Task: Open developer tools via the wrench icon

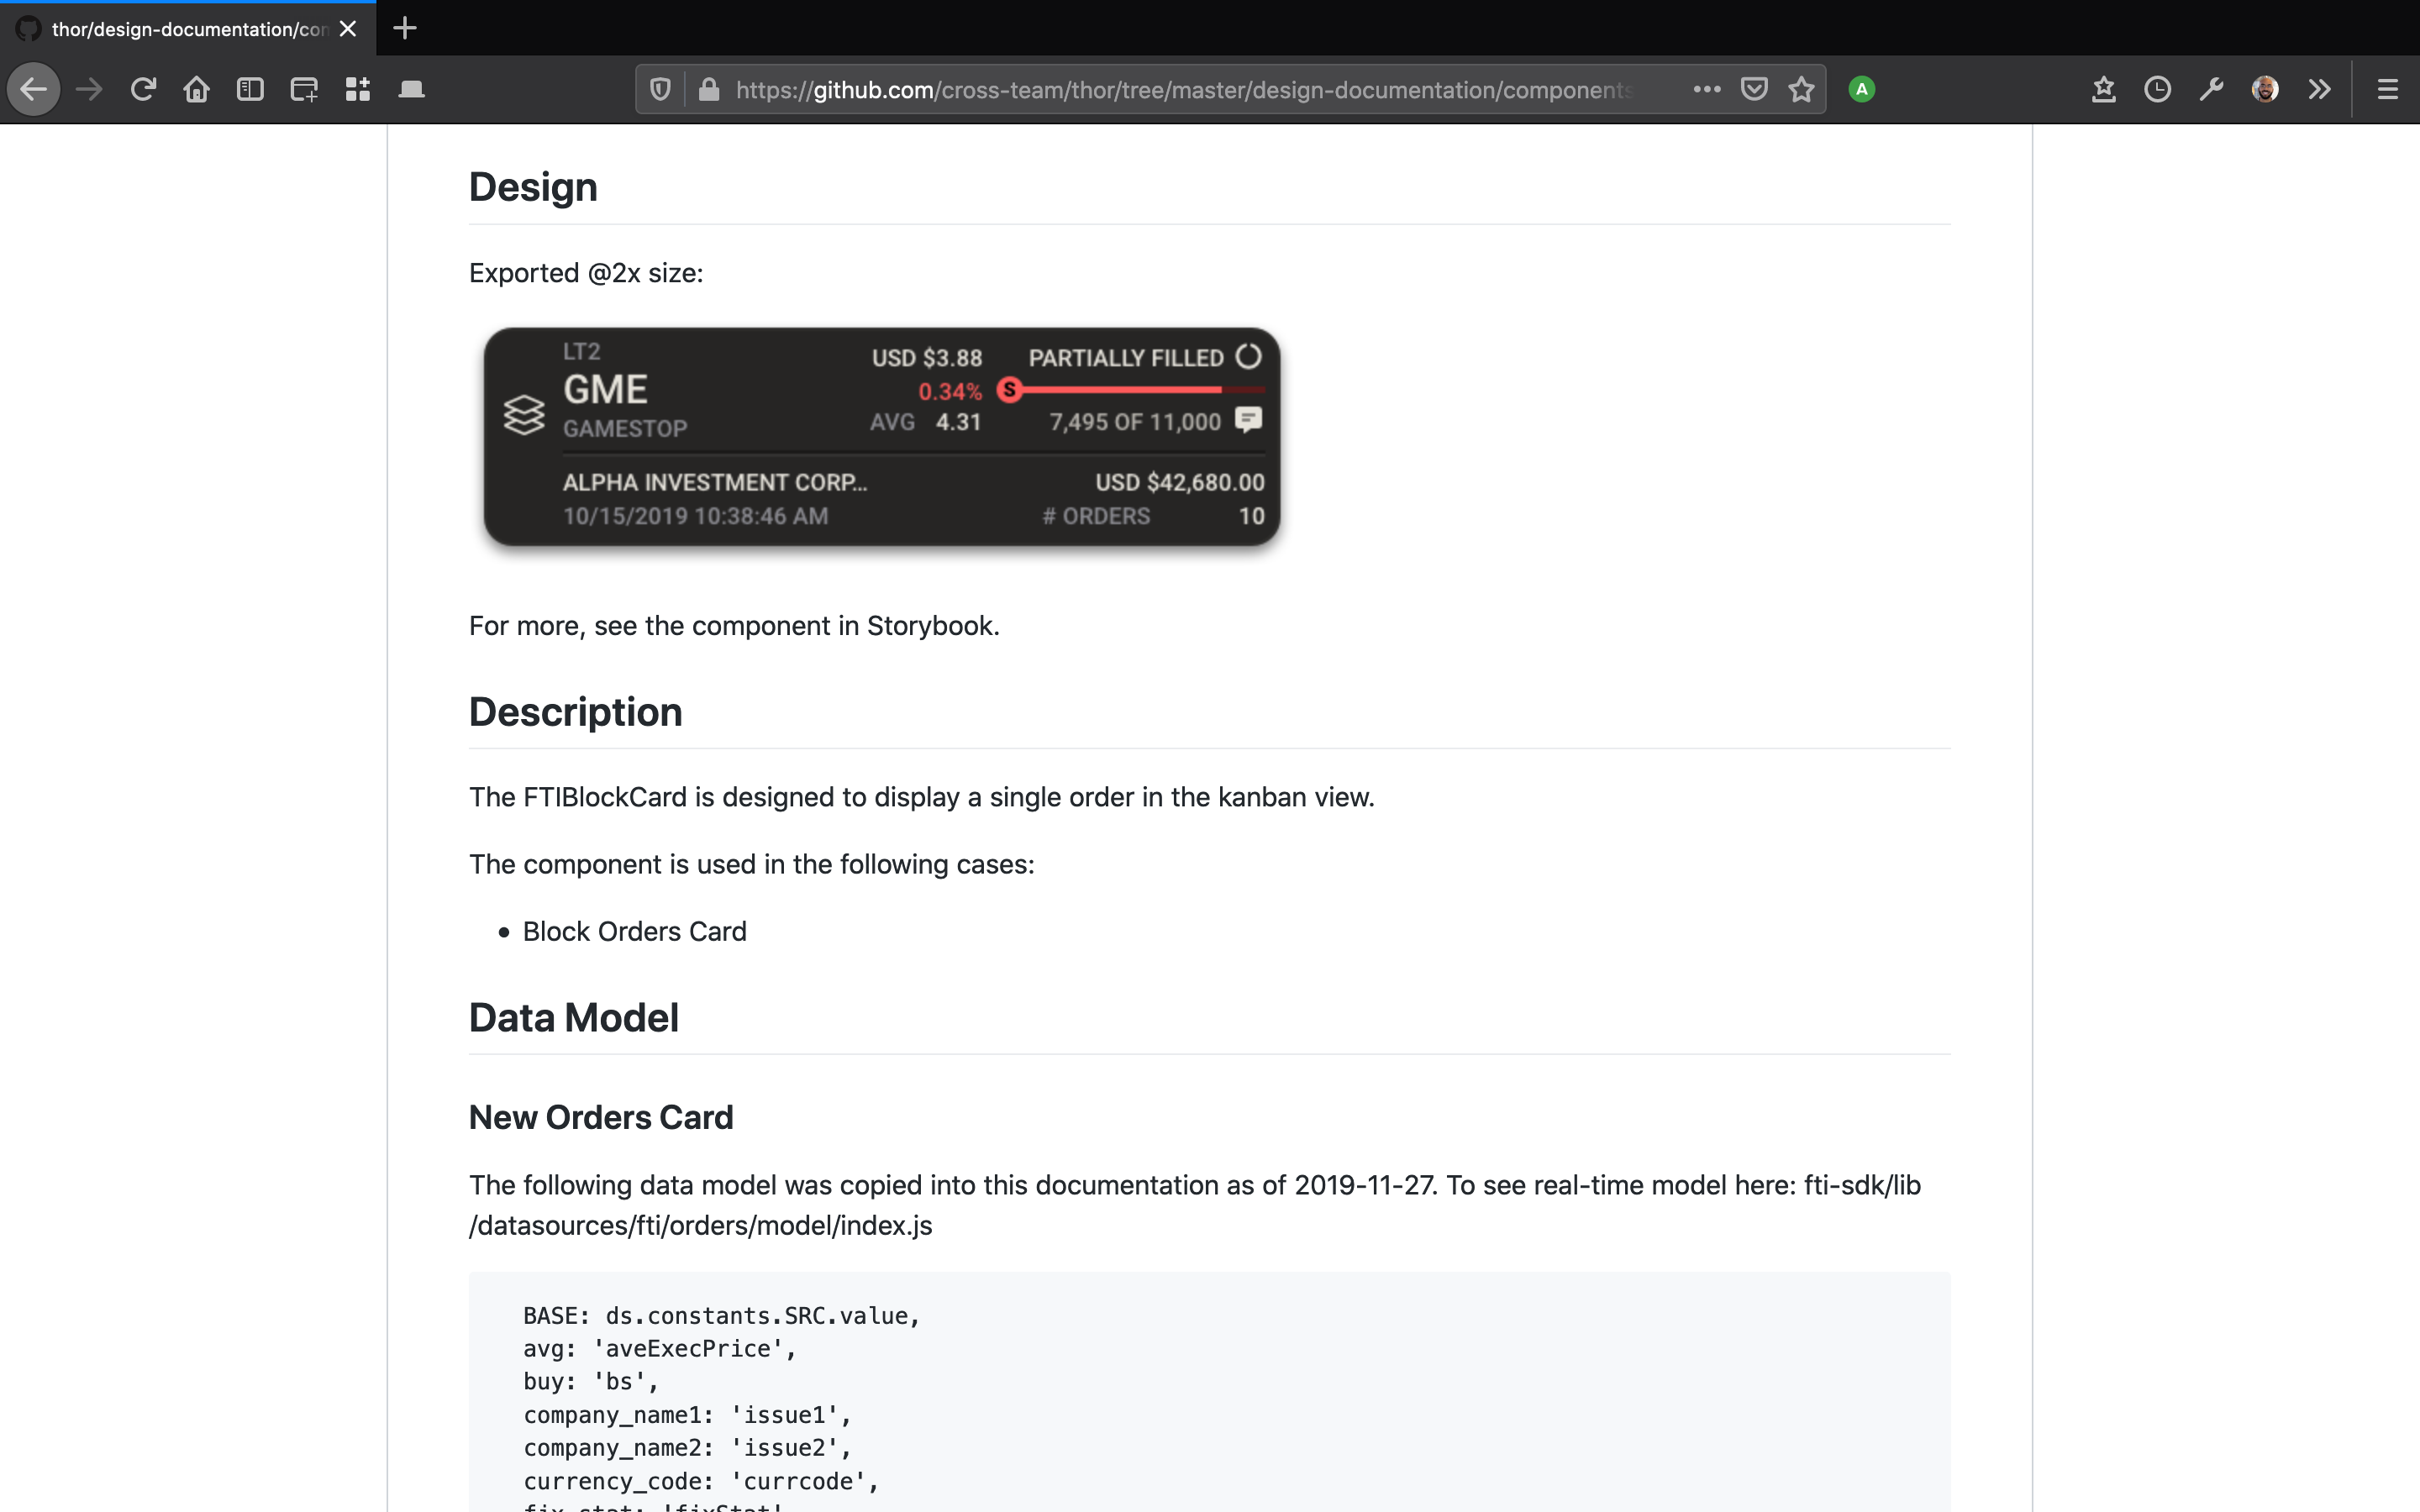Action: [x=2211, y=90]
